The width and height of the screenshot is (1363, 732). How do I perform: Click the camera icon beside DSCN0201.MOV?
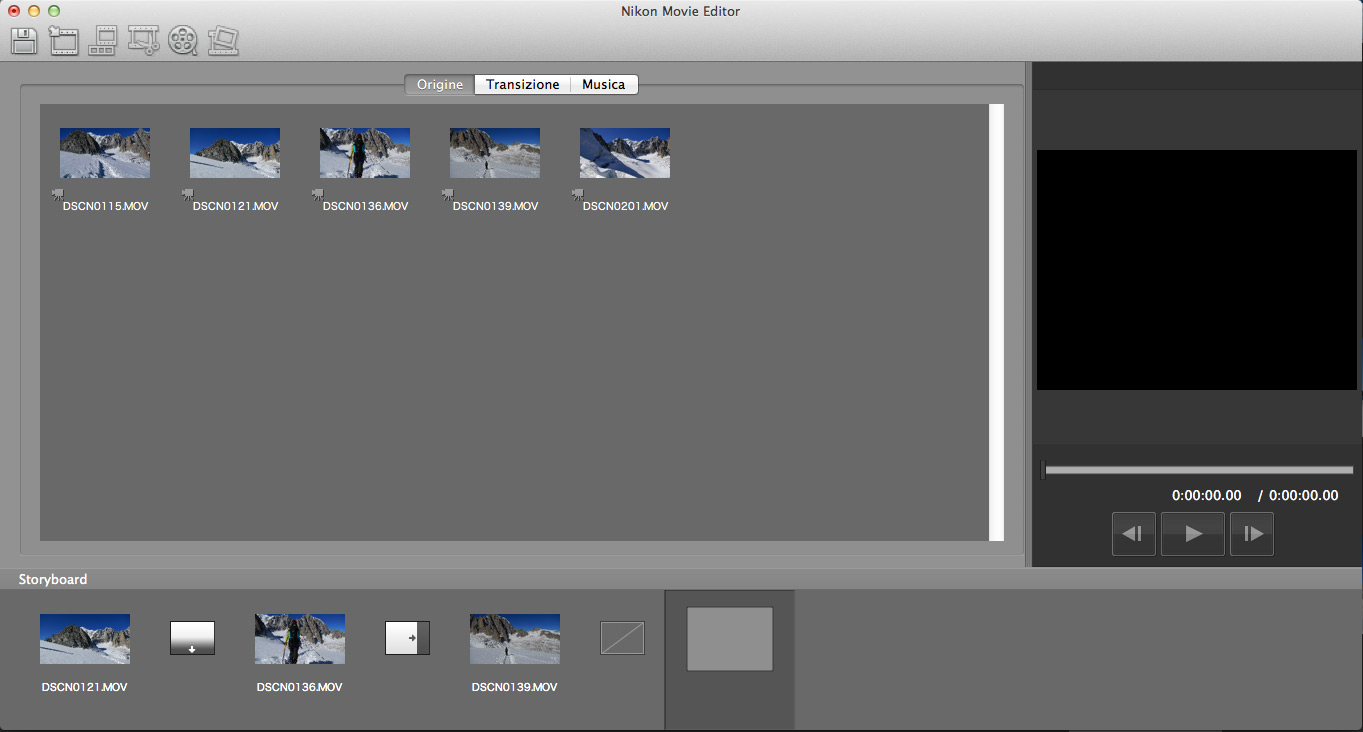pos(578,194)
